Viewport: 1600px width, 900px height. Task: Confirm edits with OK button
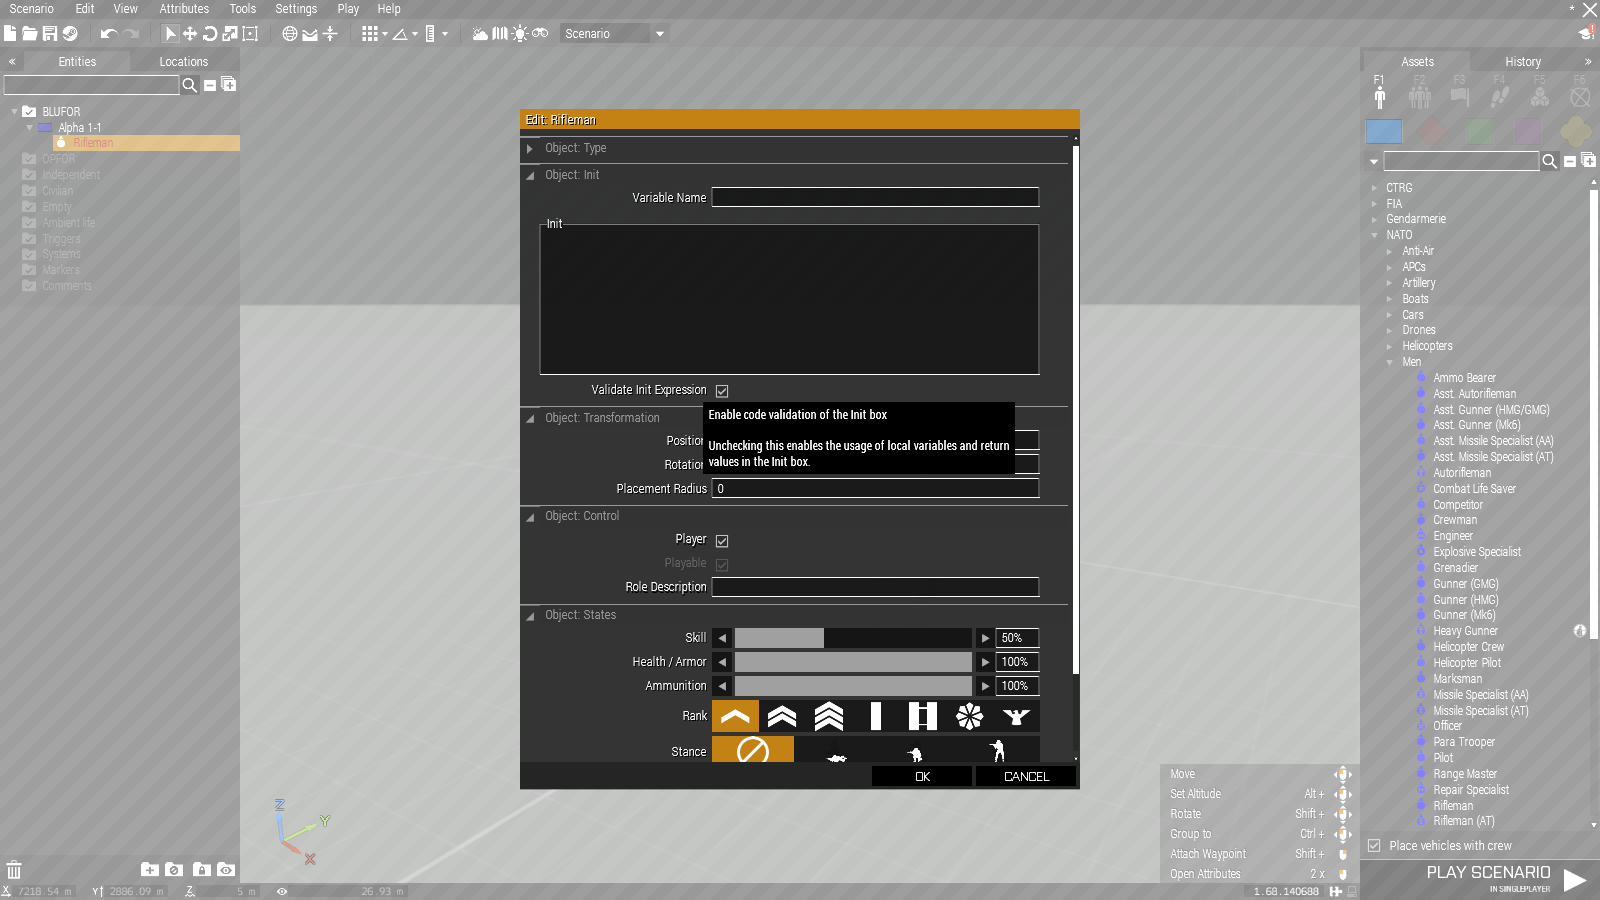click(x=922, y=776)
